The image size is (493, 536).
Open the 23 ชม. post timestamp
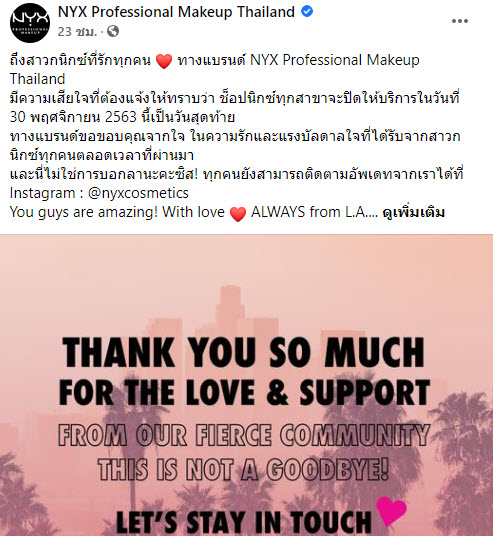pyautogui.click(x=77, y=32)
